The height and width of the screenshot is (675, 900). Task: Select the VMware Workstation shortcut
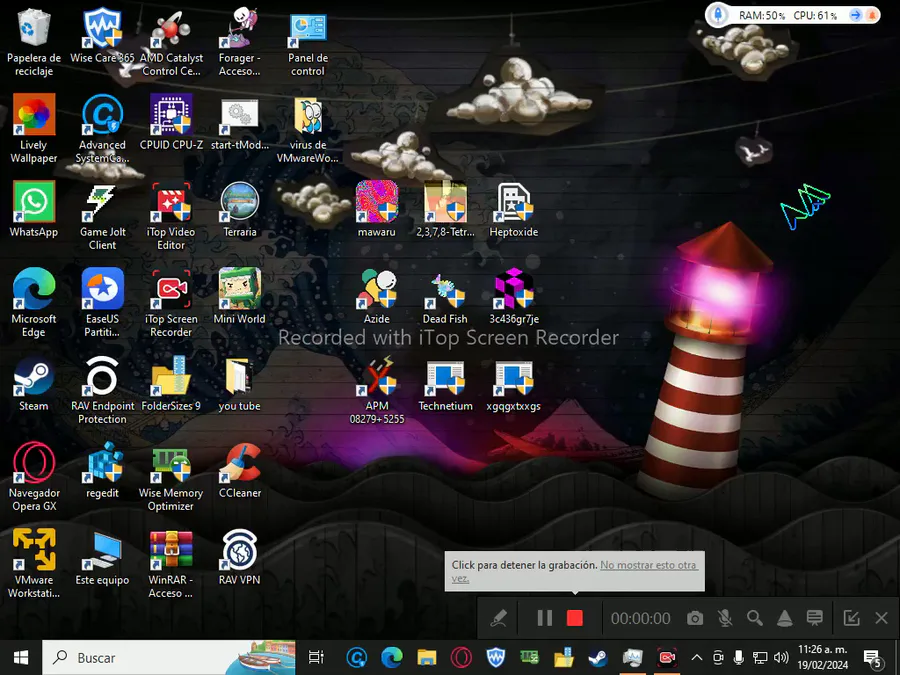click(34, 564)
